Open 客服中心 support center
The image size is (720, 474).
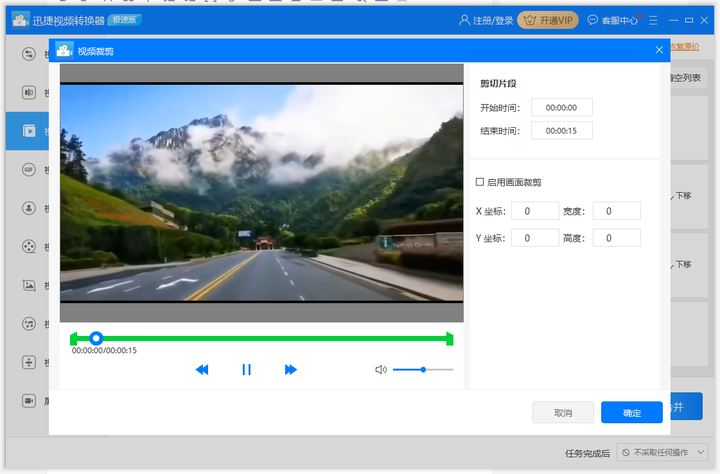coord(613,20)
